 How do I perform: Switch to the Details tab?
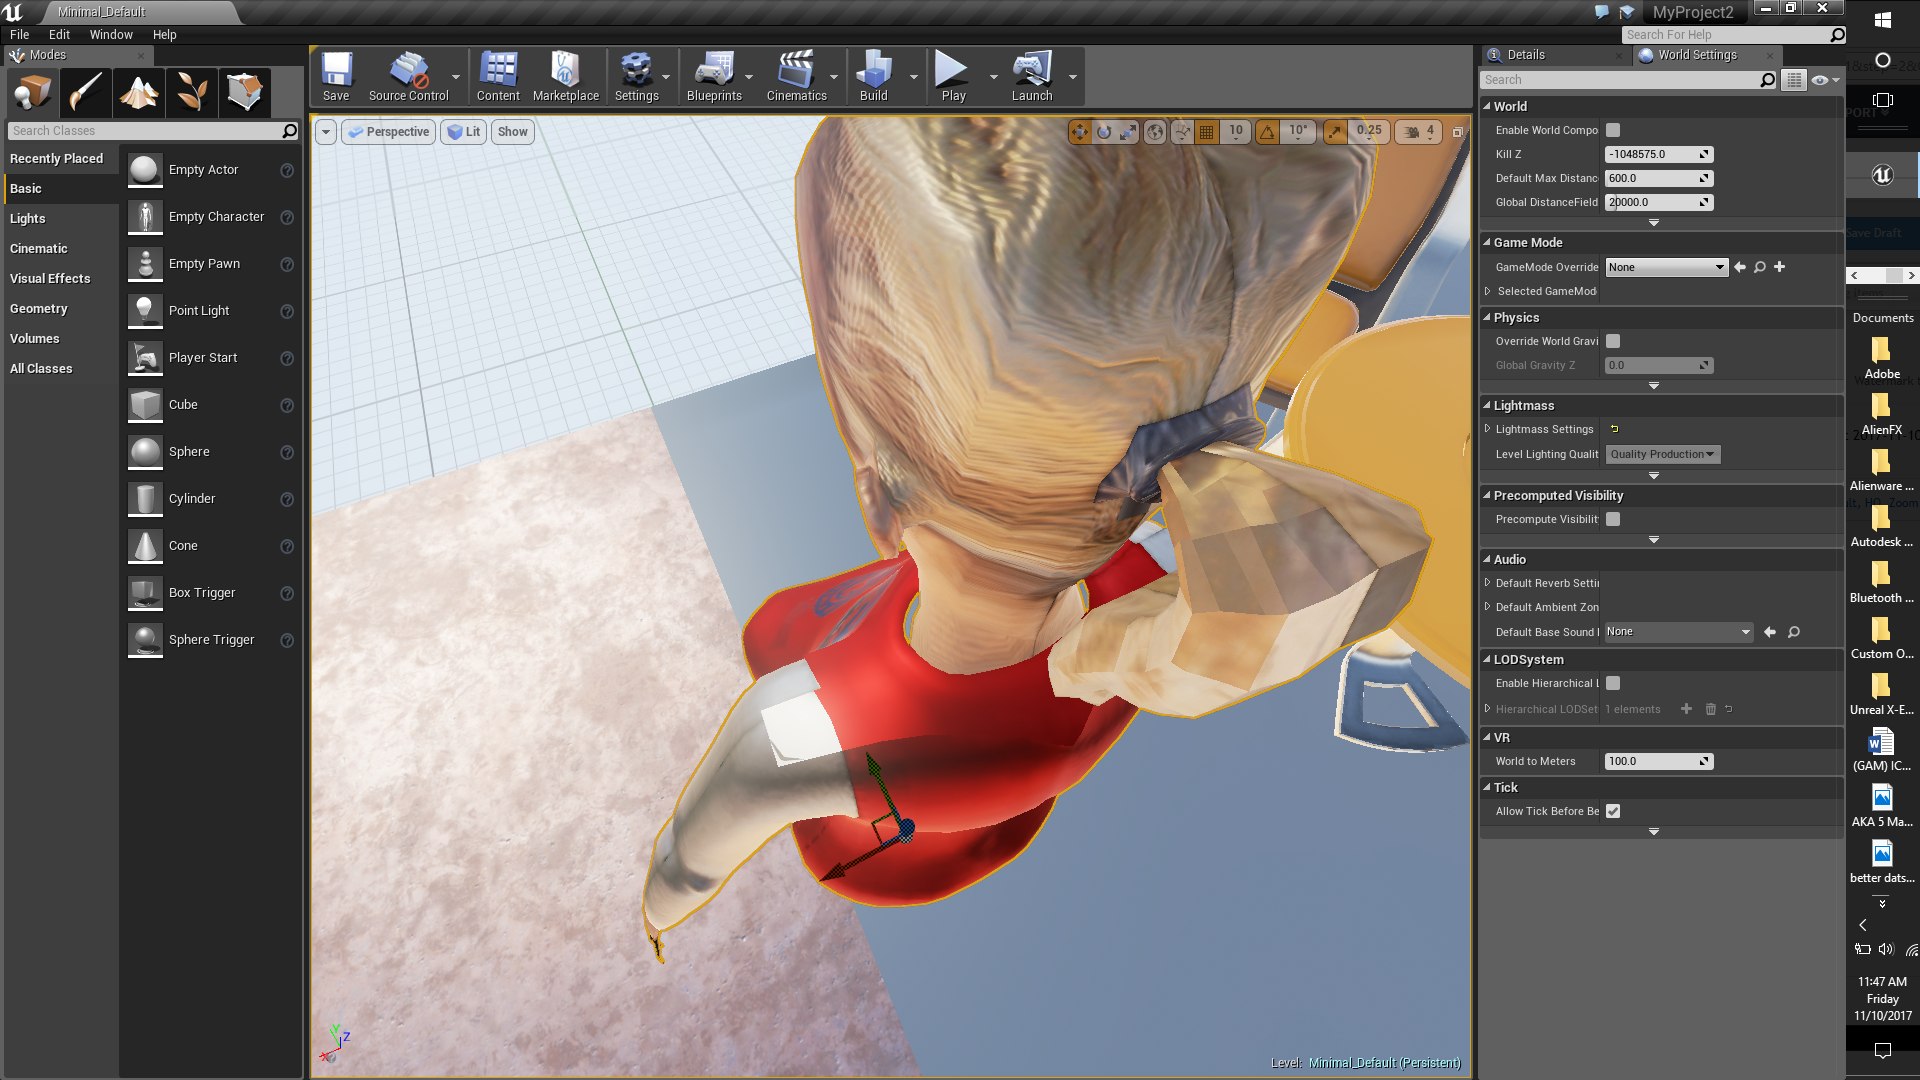(x=1525, y=55)
